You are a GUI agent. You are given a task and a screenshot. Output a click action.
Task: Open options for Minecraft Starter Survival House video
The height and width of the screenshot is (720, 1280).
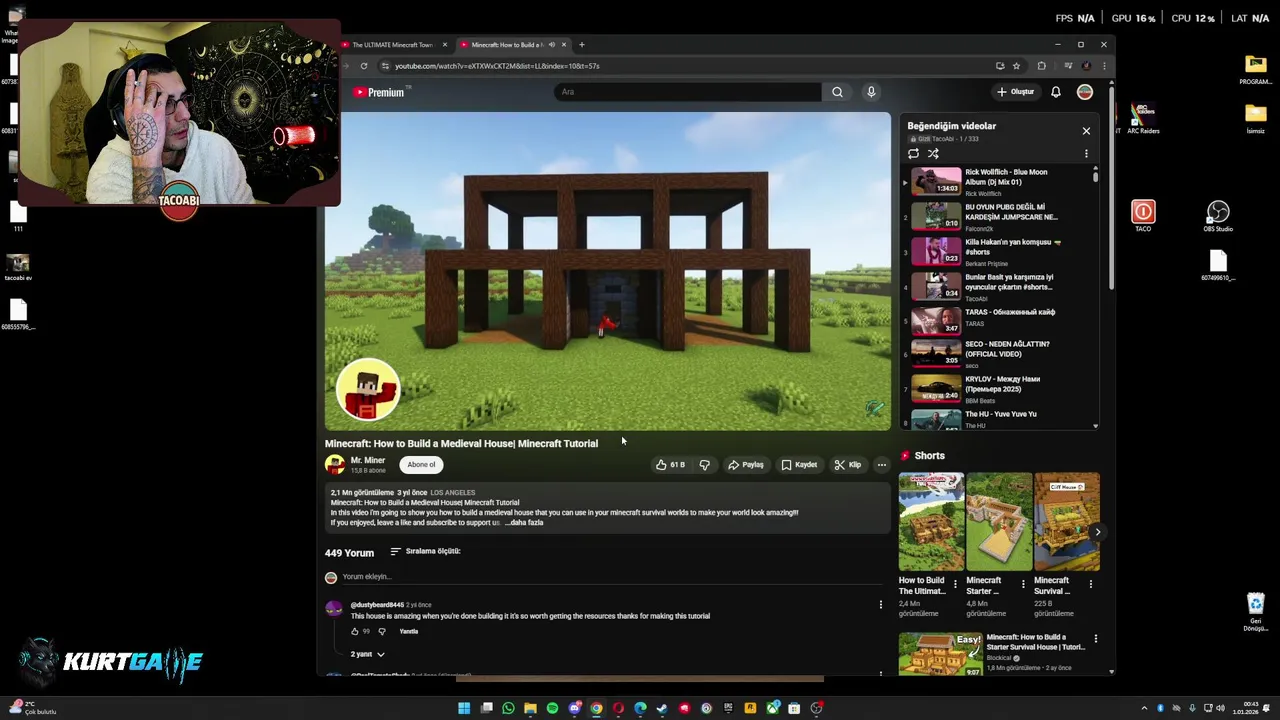[1095, 638]
